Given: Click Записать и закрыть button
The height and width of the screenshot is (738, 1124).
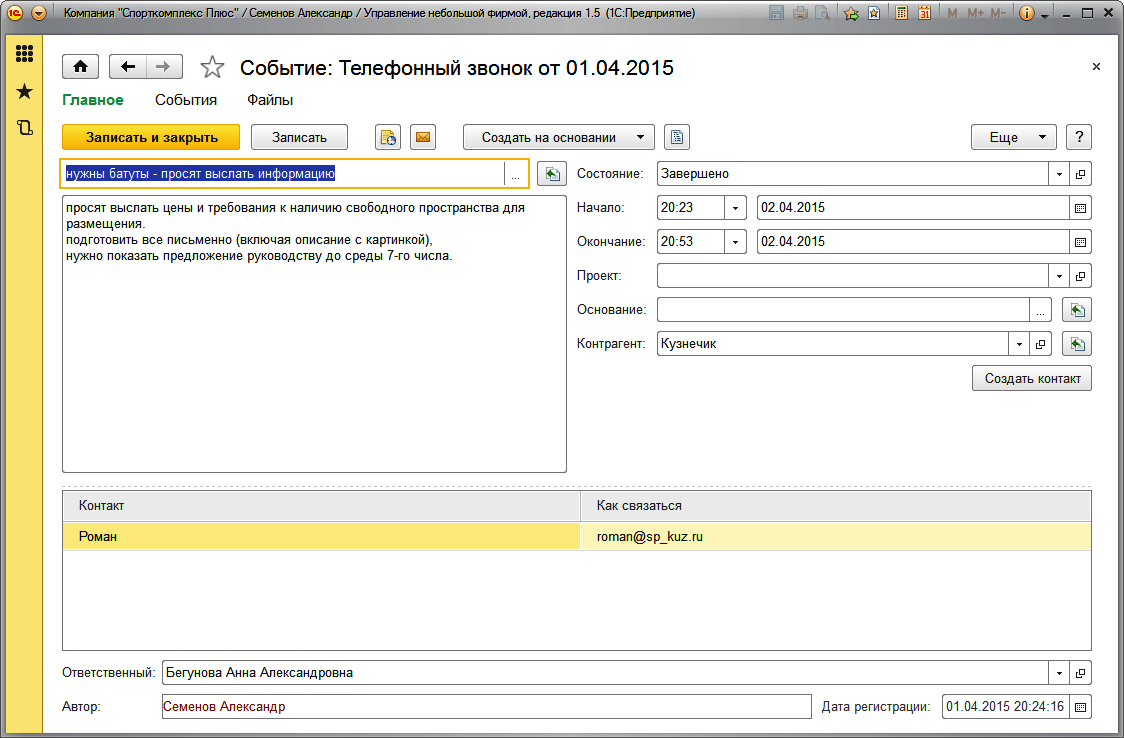Looking at the screenshot, I should coord(151,137).
